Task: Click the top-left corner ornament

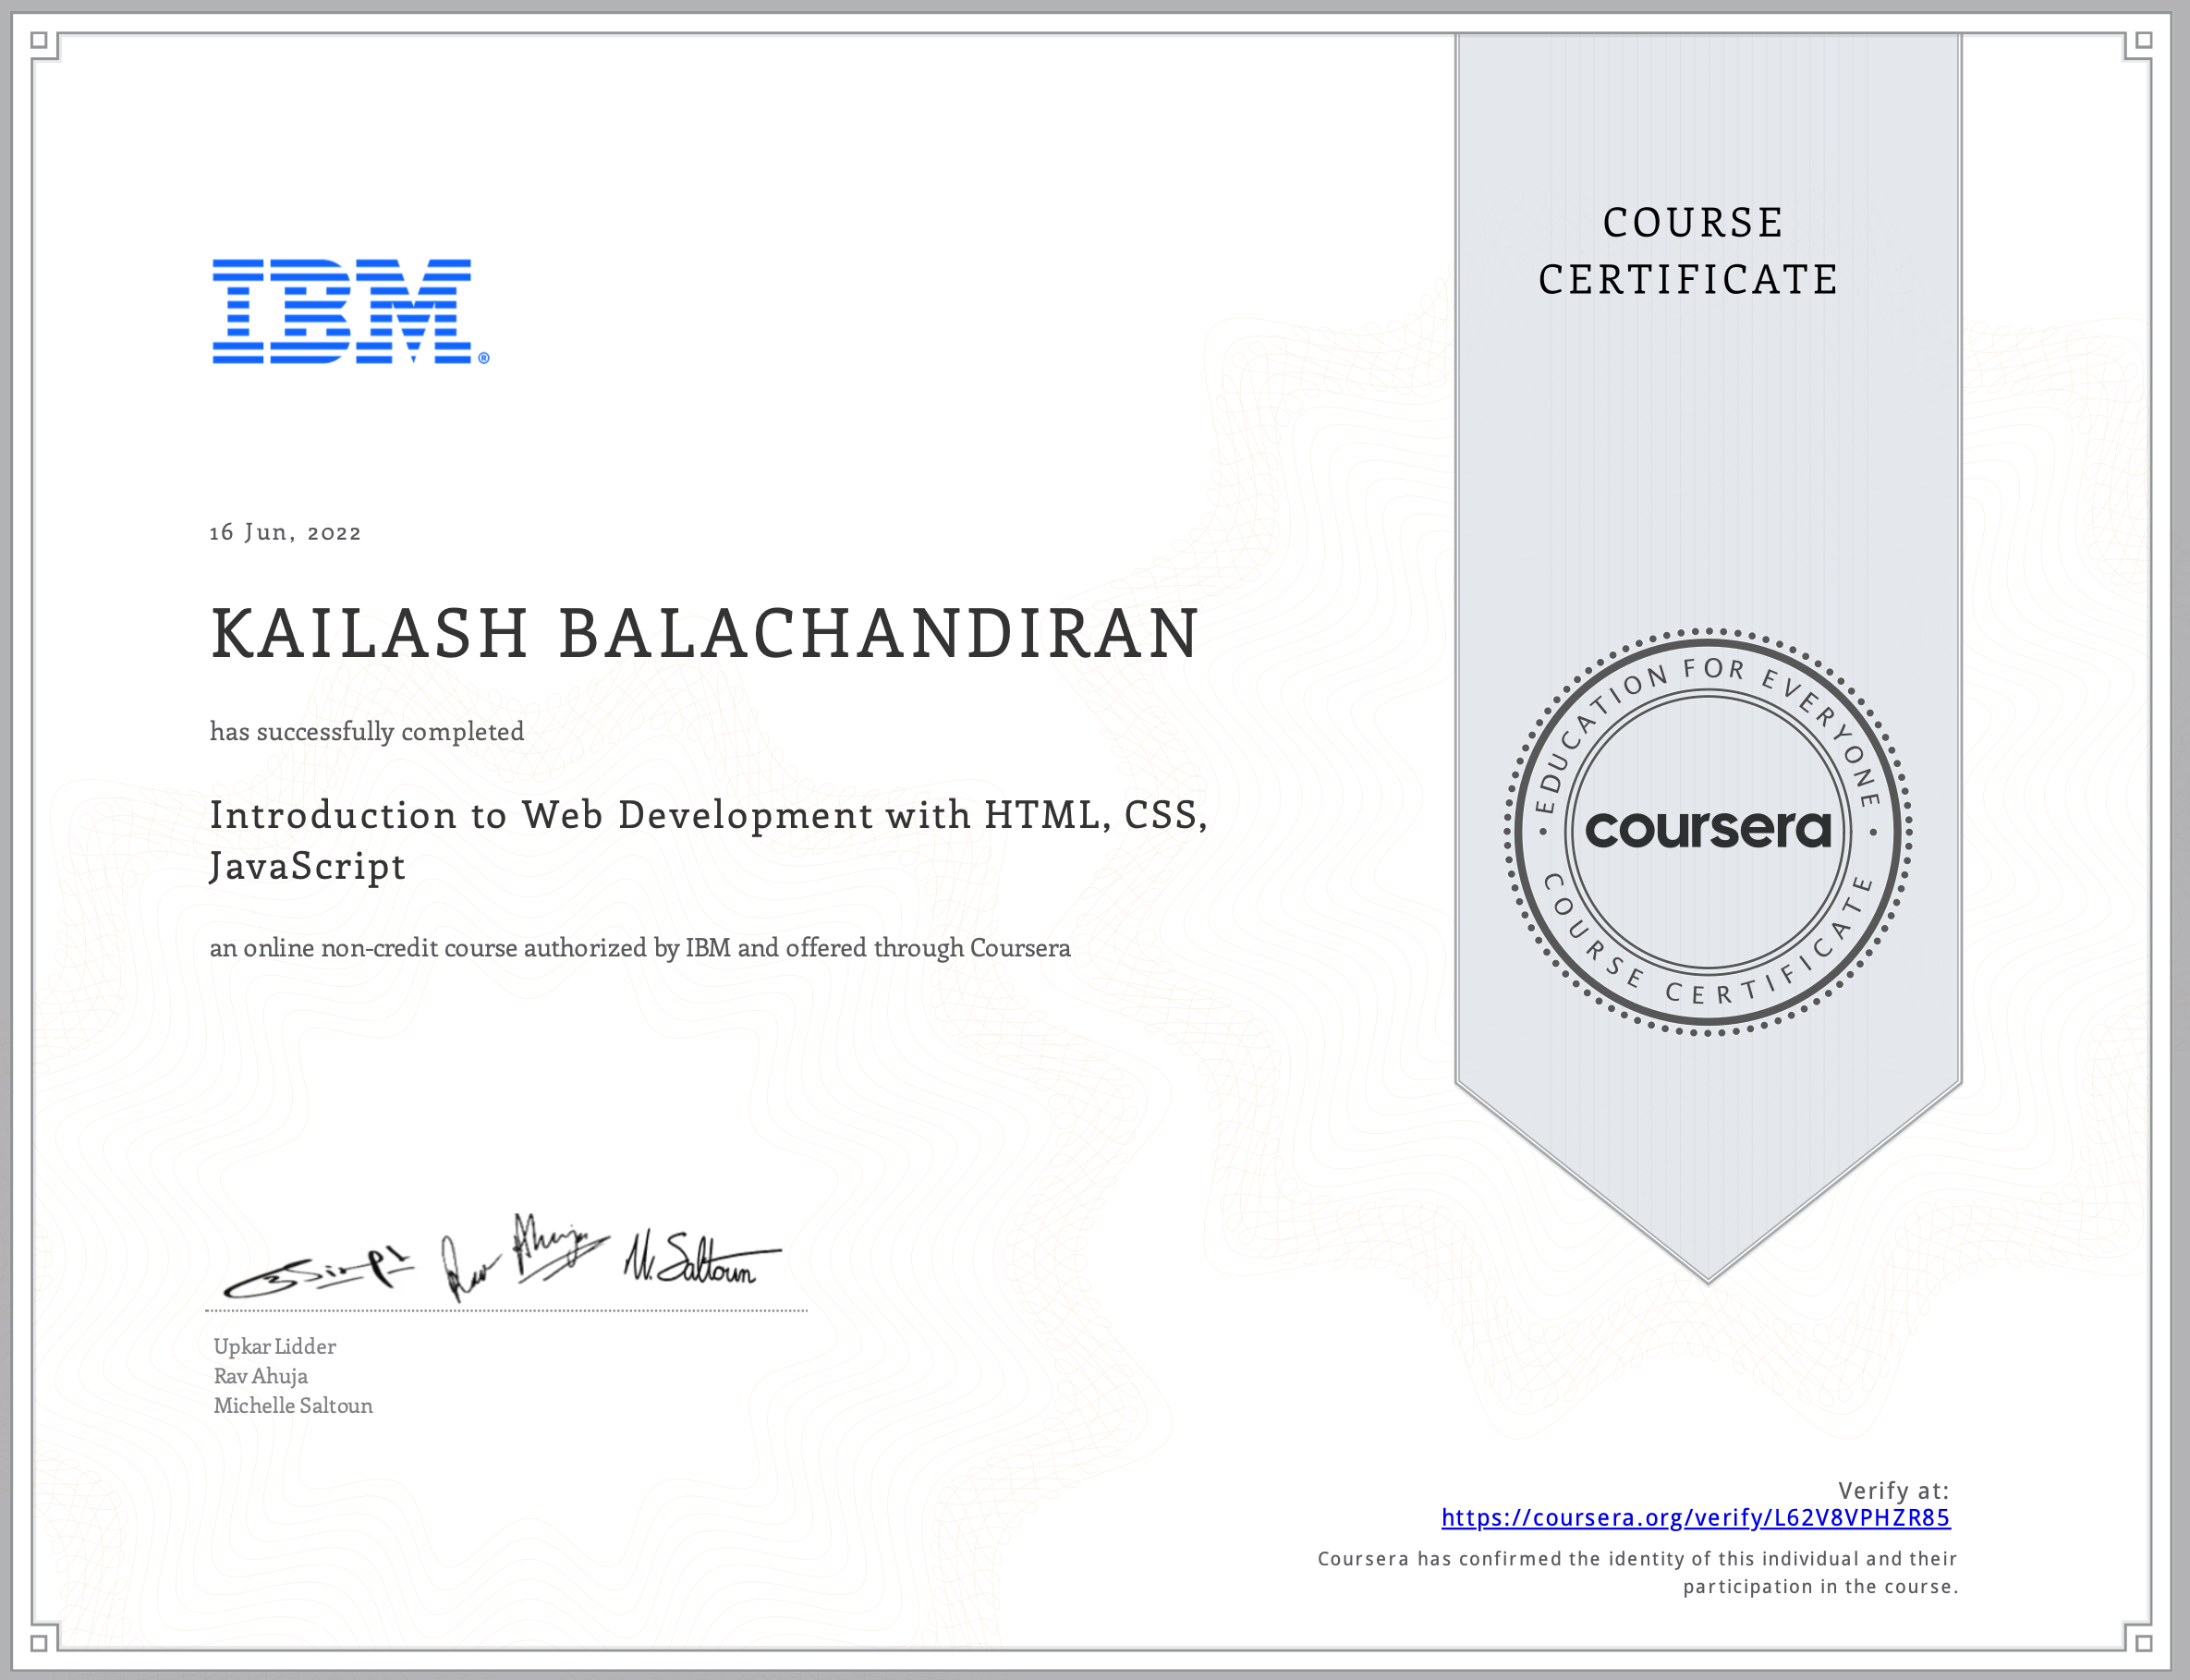Action: [x=40, y=42]
